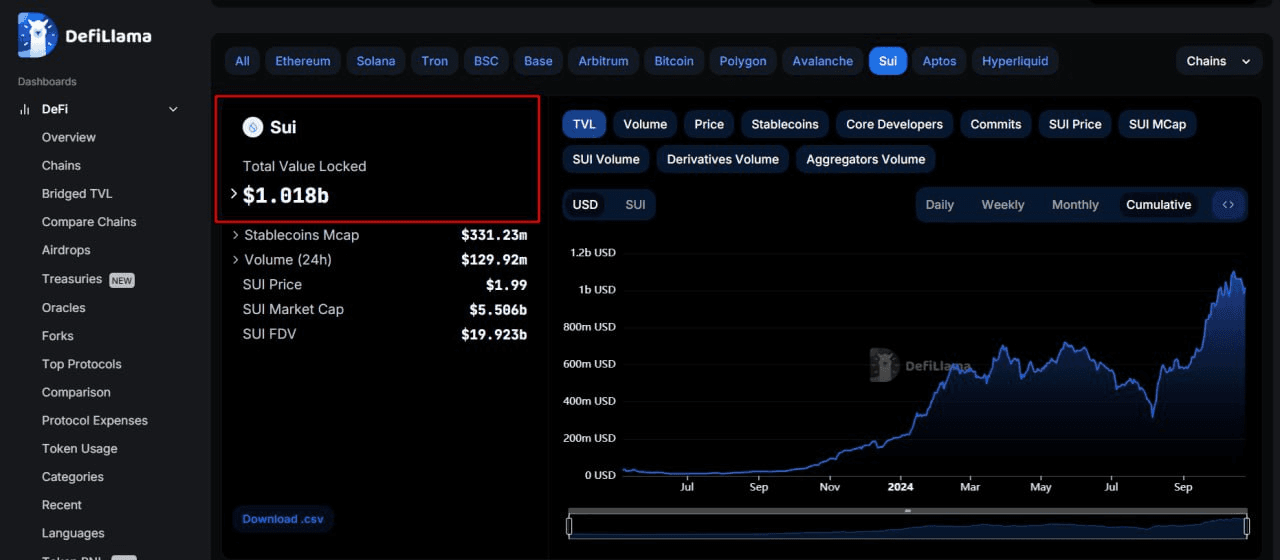Open Token Usage page
The image size is (1280, 560).
point(80,448)
